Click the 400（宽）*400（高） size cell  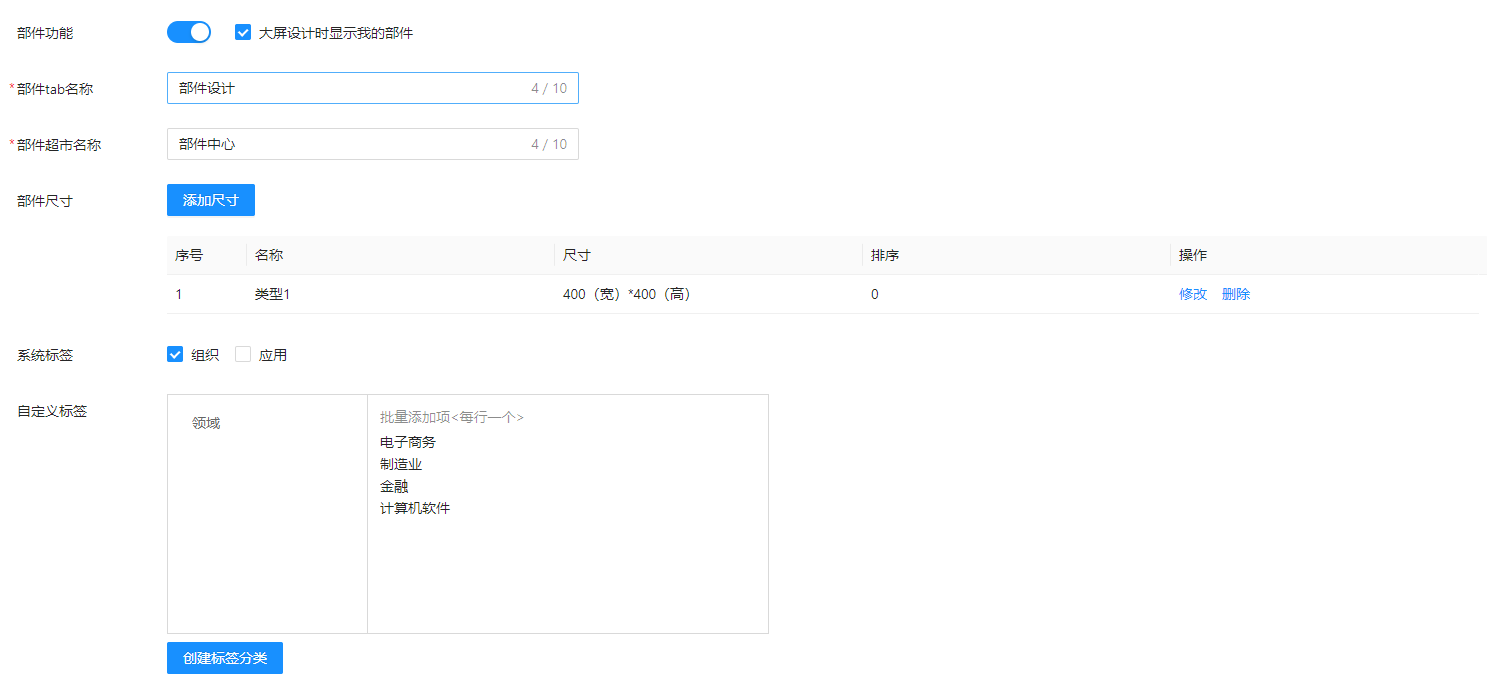[627, 294]
